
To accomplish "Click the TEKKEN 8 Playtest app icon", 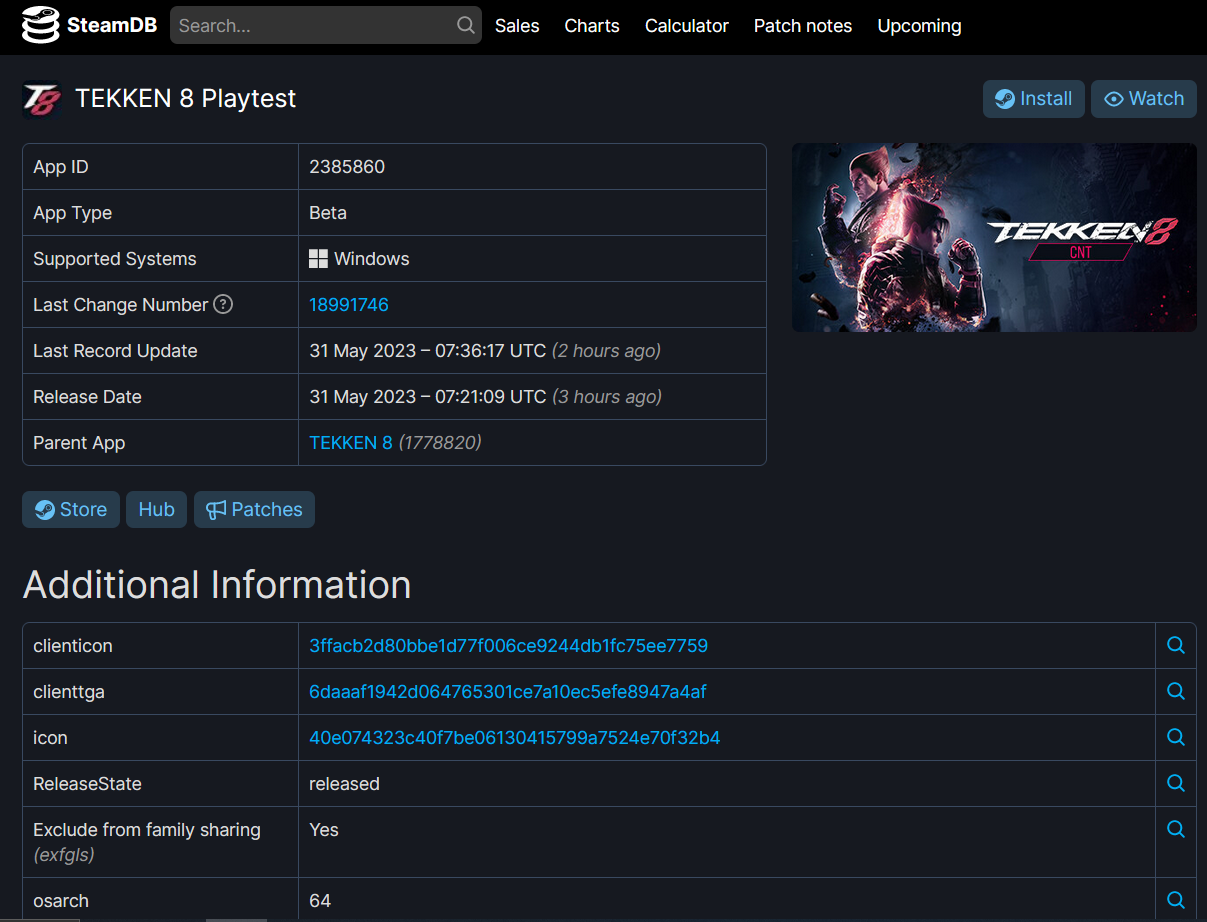I will pos(42,99).
